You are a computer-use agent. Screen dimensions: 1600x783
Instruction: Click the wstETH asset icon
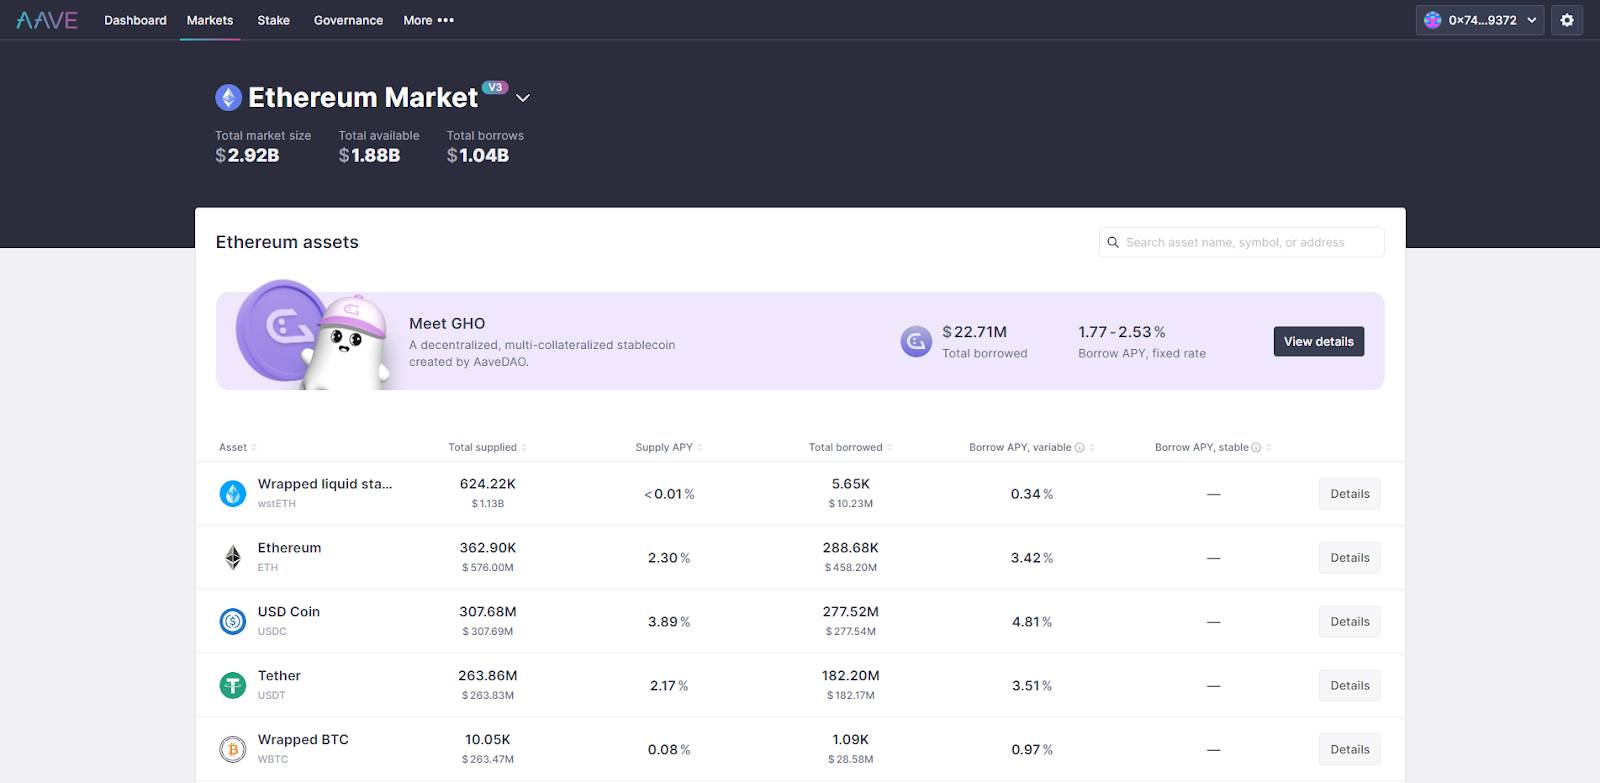click(232, 493)
